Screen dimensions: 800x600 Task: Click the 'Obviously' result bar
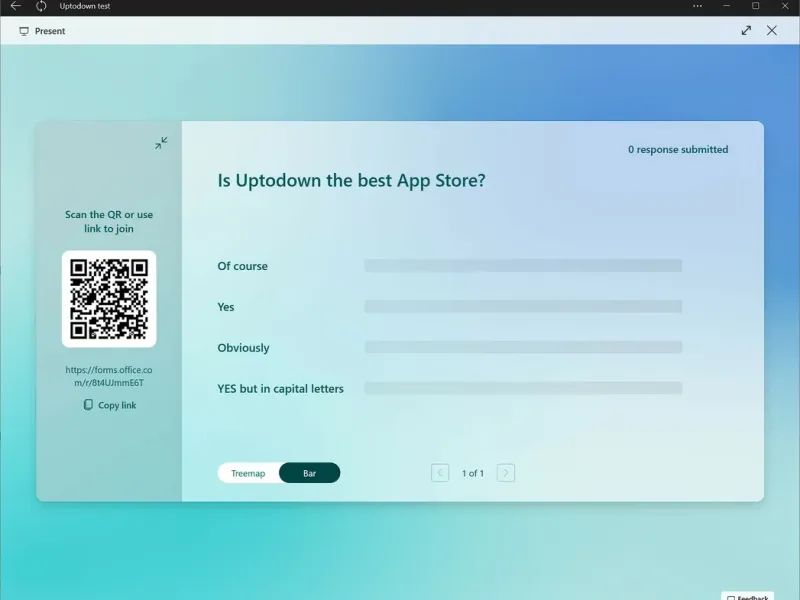point(523,347)
